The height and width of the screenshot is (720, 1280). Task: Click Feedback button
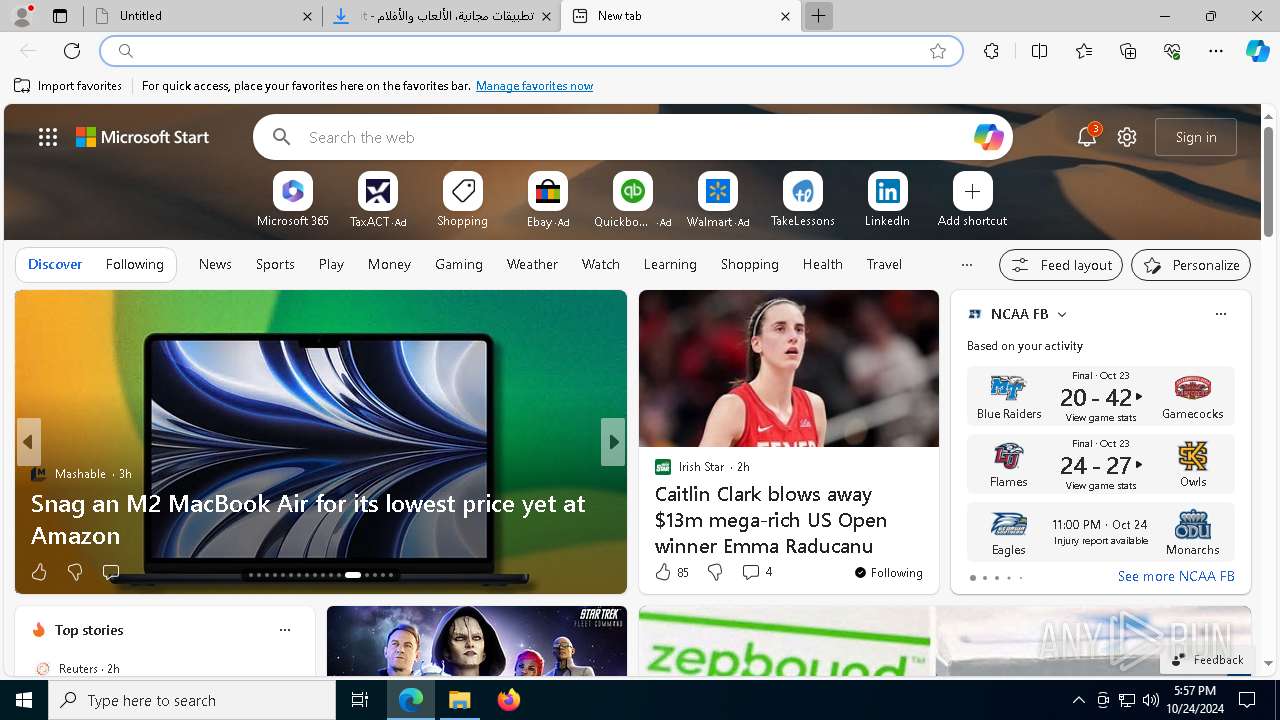tap(1207, 660)
